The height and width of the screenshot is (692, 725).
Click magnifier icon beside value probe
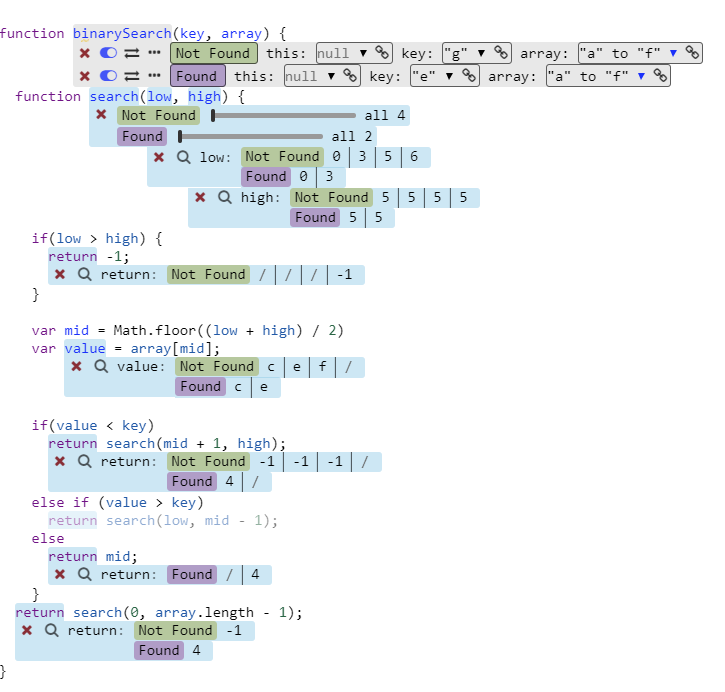101,367
